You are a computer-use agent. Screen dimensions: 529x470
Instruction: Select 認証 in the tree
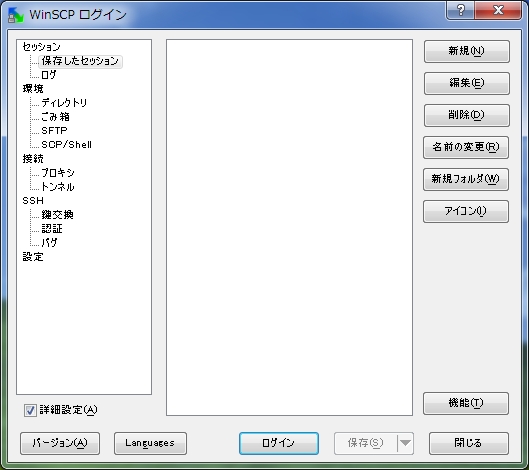click(52, 229)
